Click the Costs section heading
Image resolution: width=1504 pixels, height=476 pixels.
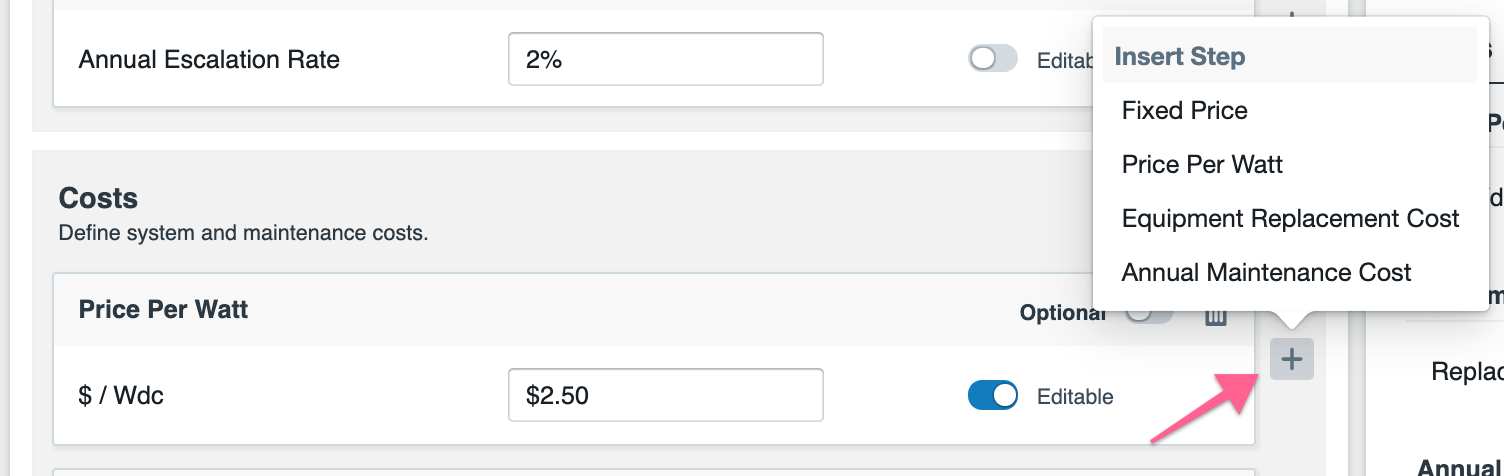[98, 197]
